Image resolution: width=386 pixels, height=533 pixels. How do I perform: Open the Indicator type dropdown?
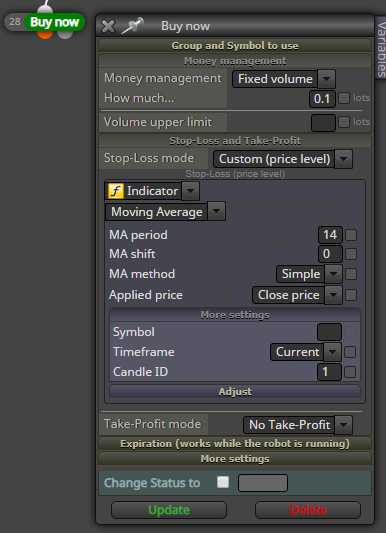point(152,191)
